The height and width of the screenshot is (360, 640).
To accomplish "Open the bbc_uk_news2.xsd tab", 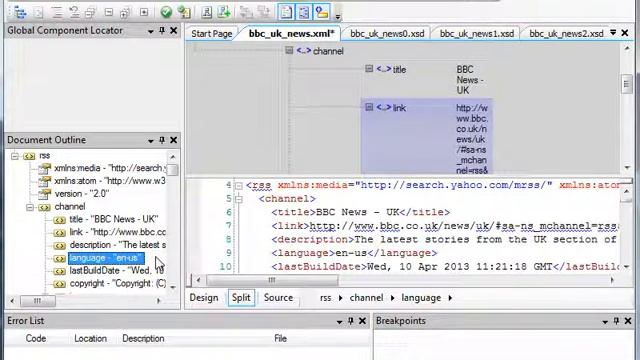I will [x=566, y=33].
